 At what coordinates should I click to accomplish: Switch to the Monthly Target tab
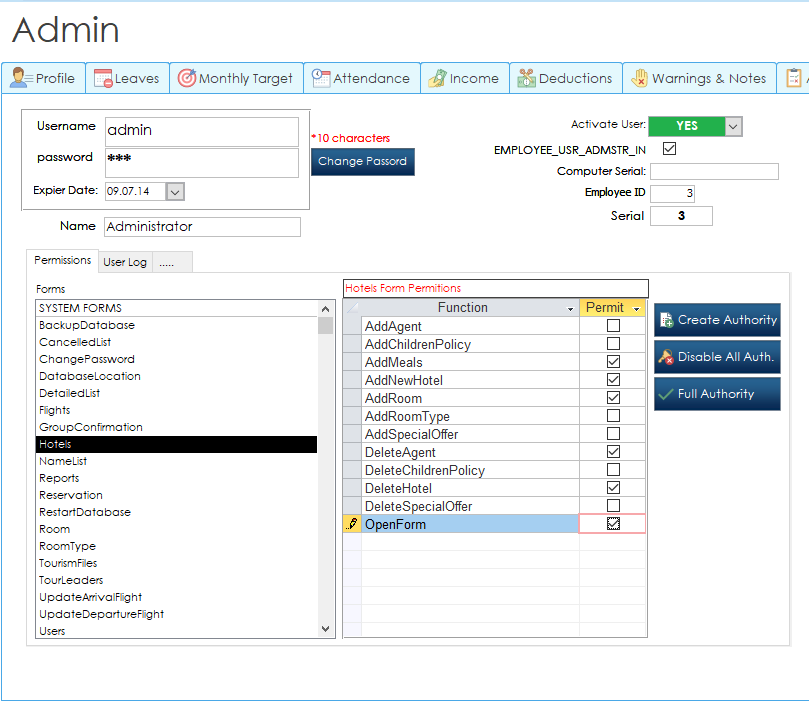tap(236, 78)
